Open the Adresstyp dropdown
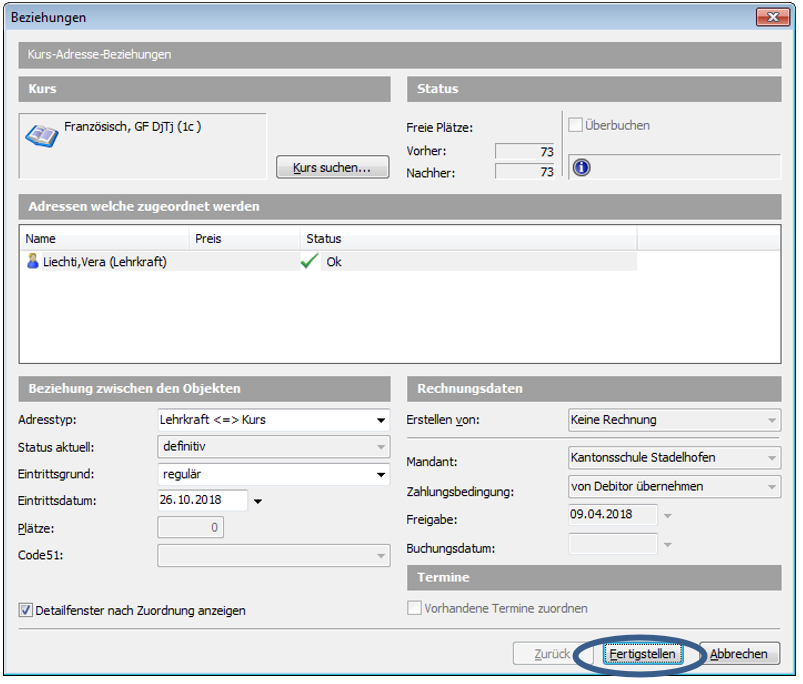The image size is (803, 684). pos(381,420)
